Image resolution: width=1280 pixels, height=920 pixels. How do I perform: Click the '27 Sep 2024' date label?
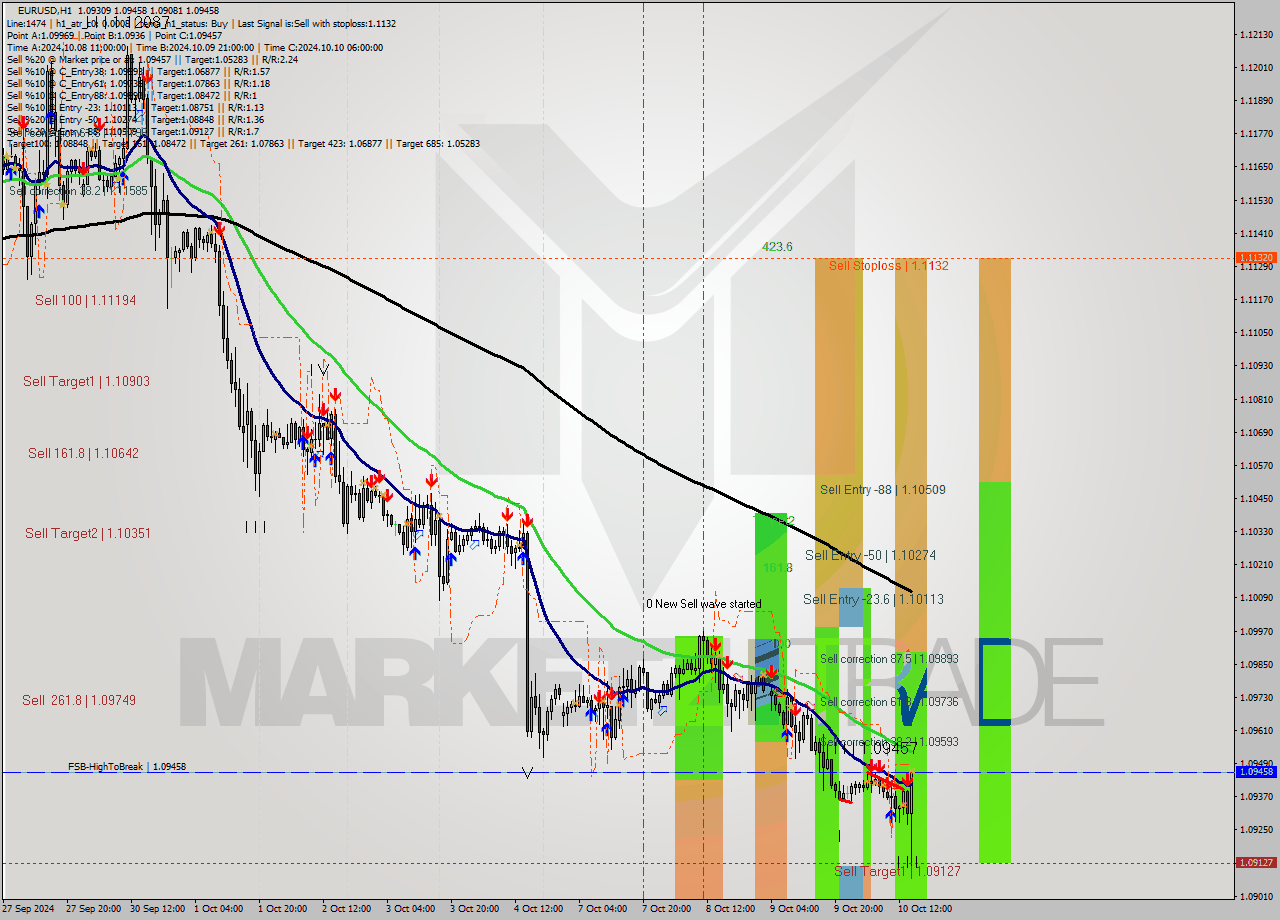click(28, 909)
